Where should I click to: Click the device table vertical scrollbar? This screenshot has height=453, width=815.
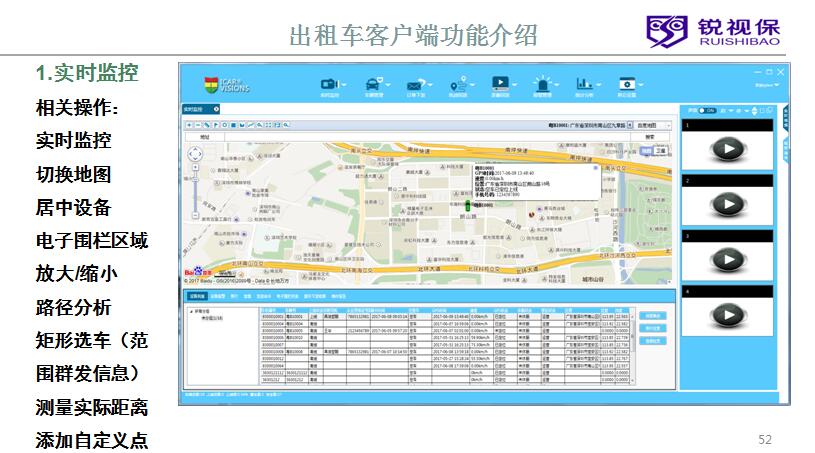(633, 348)
